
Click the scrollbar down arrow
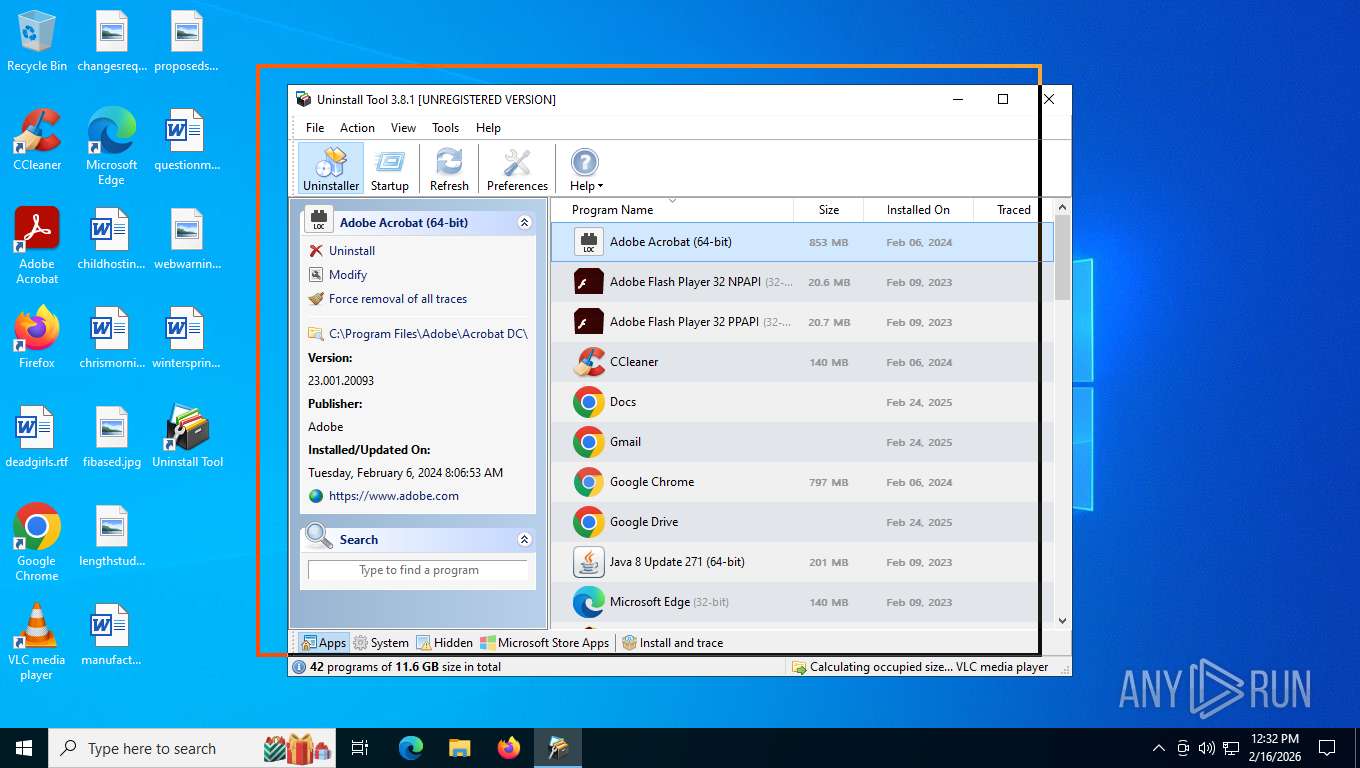1062,620
